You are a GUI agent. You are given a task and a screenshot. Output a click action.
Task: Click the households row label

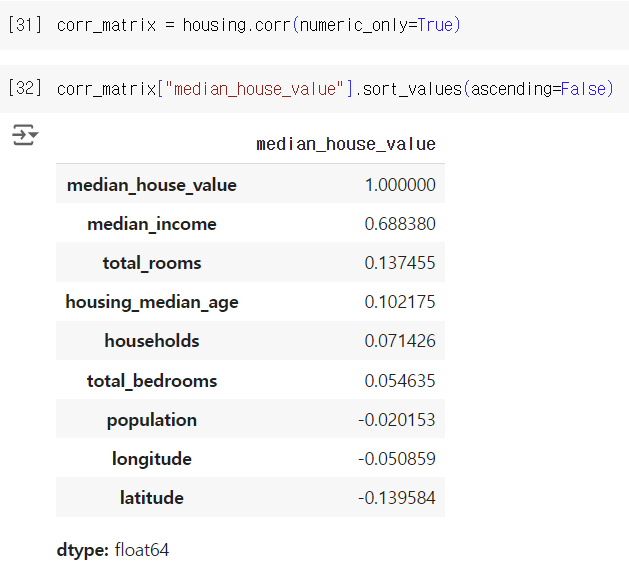pos(152,341)
